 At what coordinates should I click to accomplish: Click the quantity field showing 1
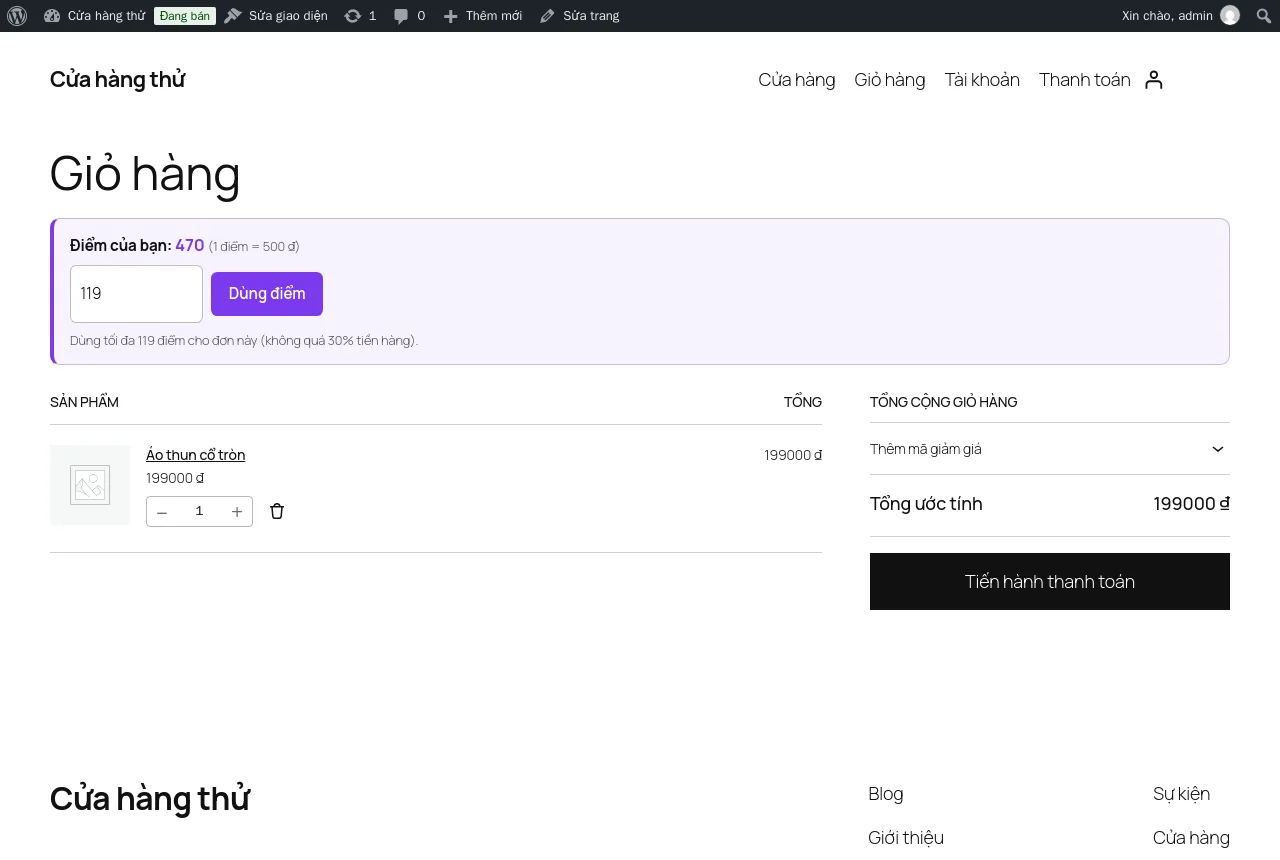(199, 511)
